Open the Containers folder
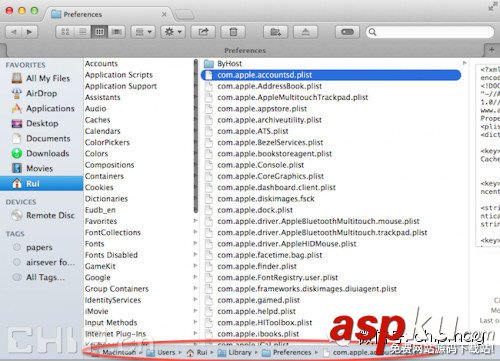Viewport: 500px width, 361px height. click(104, 176)
